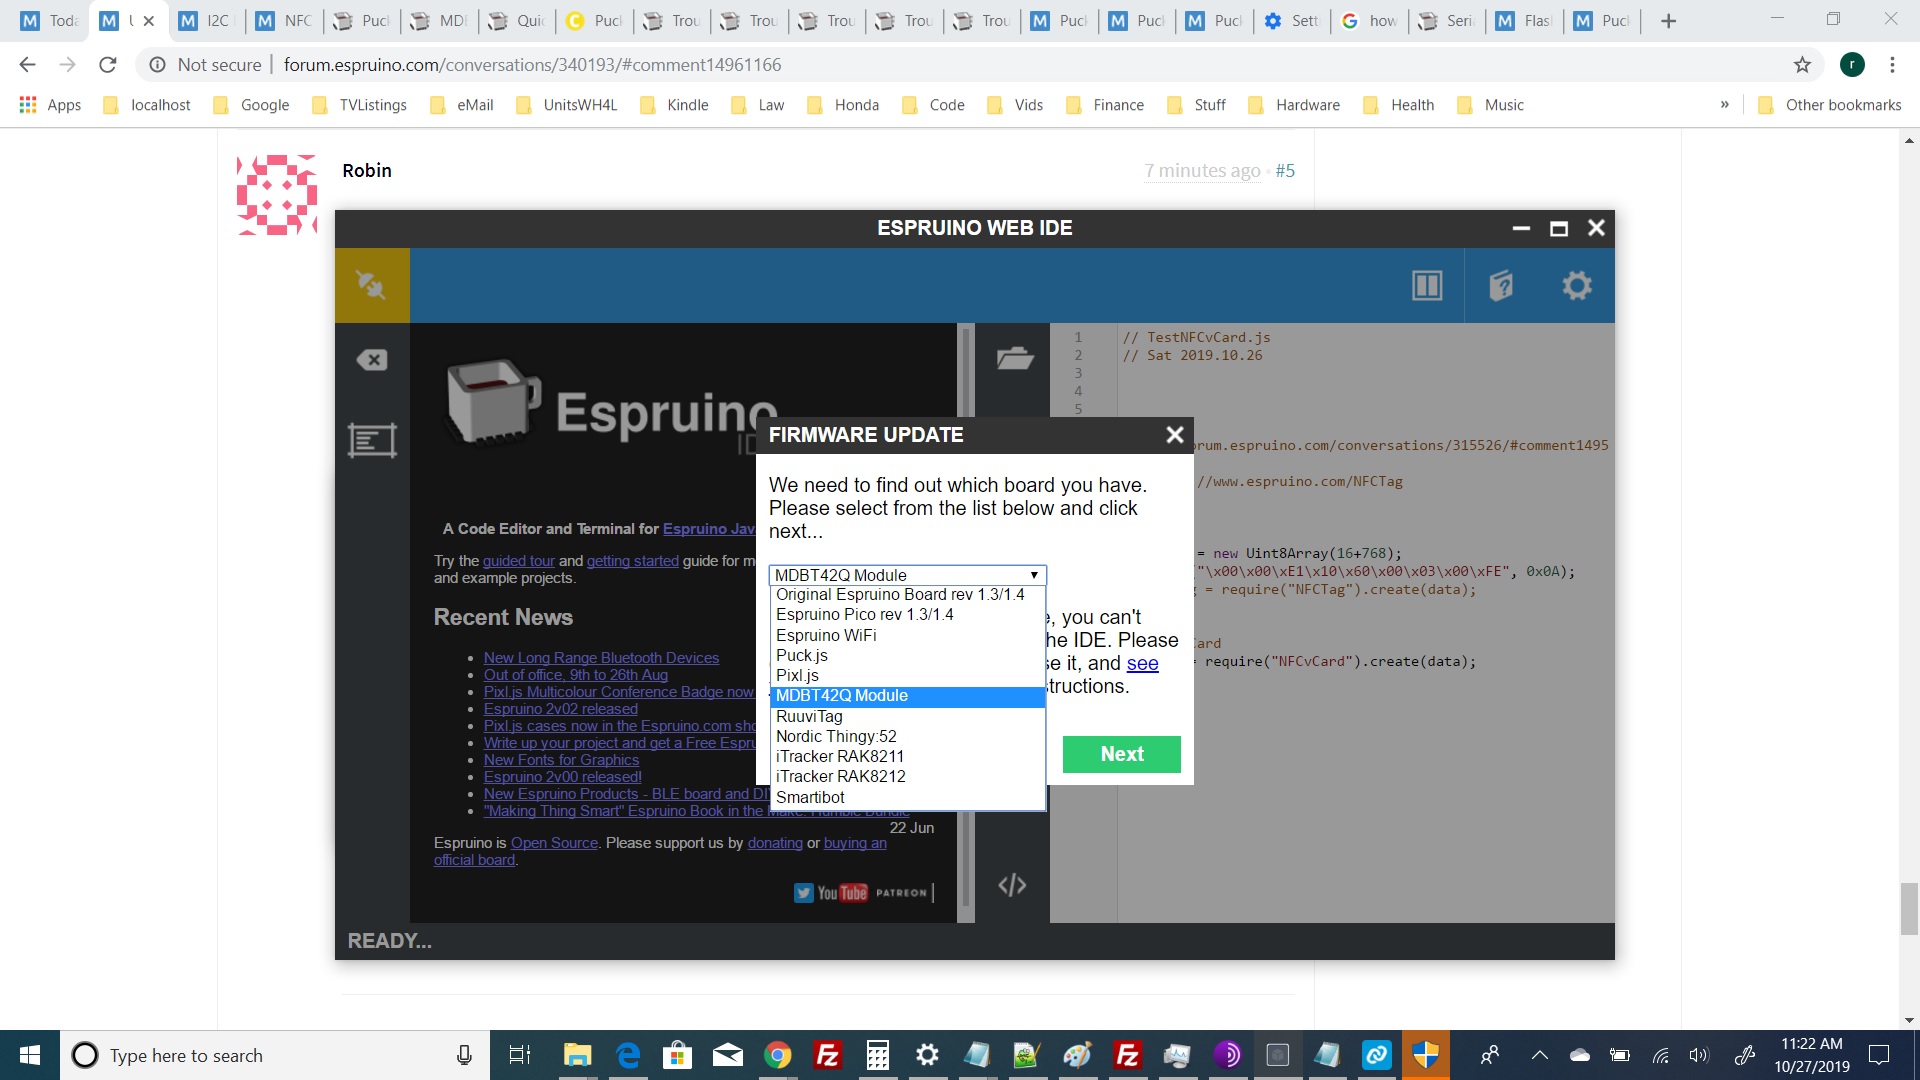
Task: Click the browser back arrow
Action: tap(27, 65)
